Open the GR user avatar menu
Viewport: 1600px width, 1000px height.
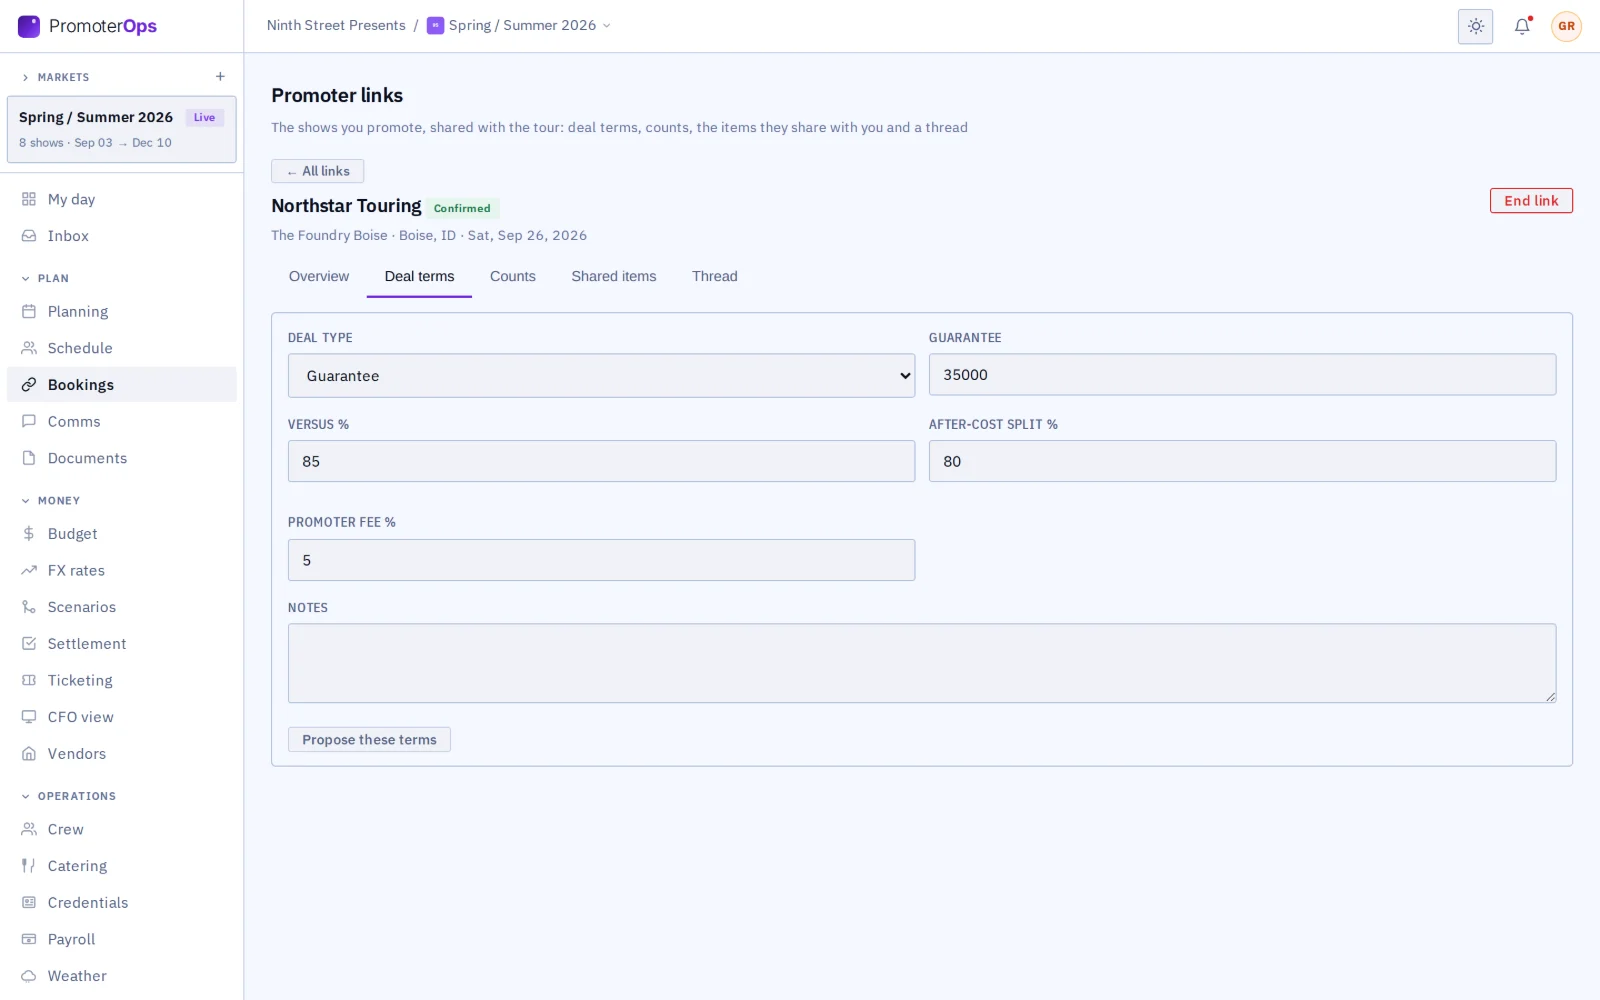pos(1566,27)
